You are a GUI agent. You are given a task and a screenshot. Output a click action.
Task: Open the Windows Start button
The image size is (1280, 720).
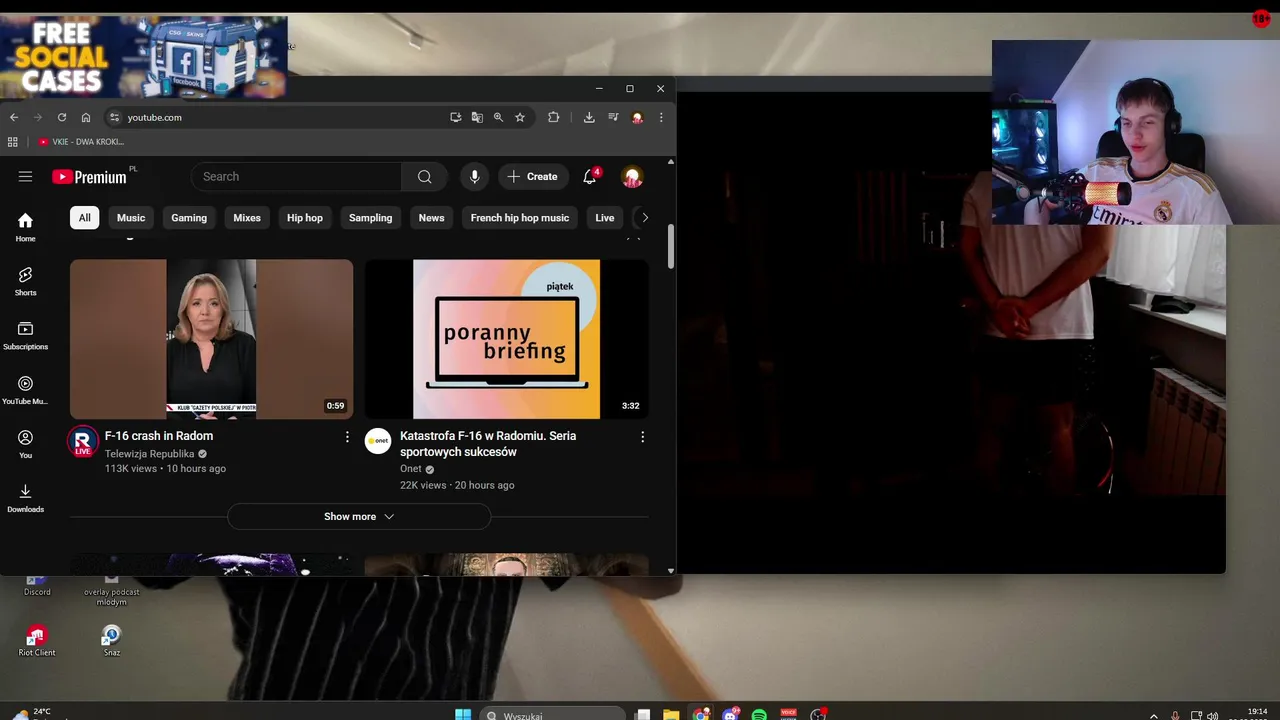pos(463,715)
